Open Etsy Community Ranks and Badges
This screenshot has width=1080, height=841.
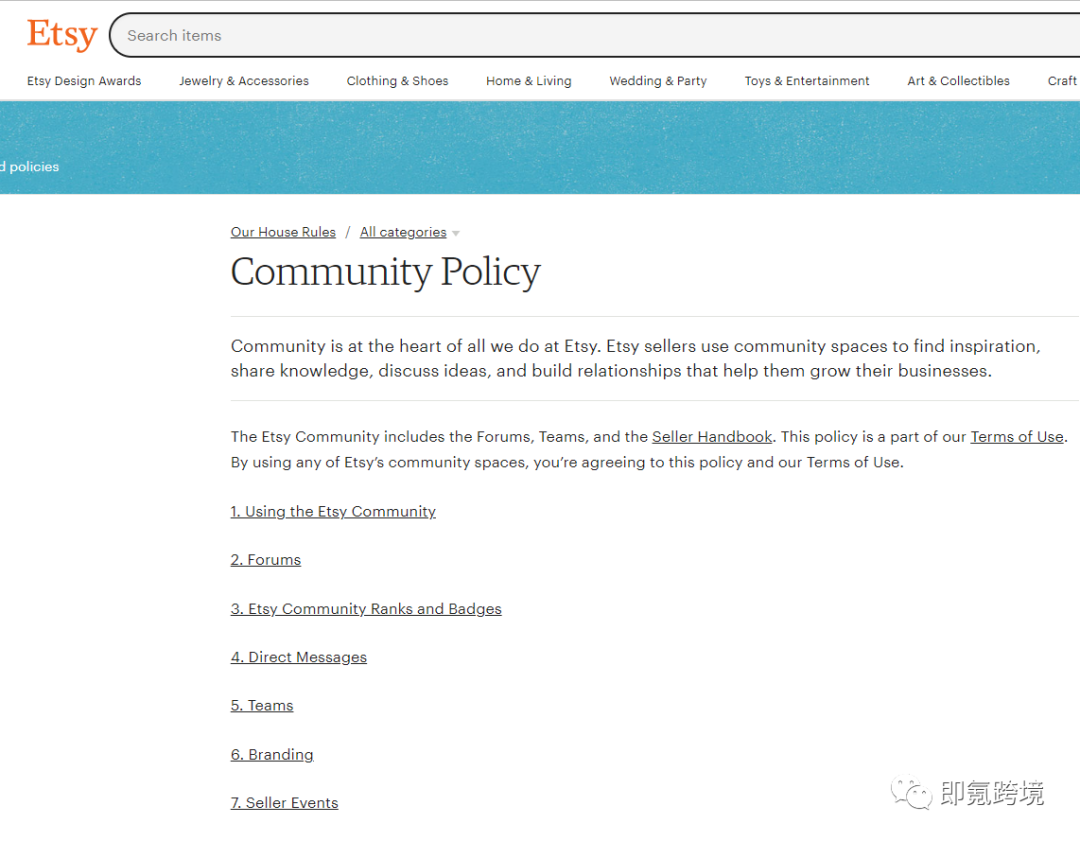[366, 609]
